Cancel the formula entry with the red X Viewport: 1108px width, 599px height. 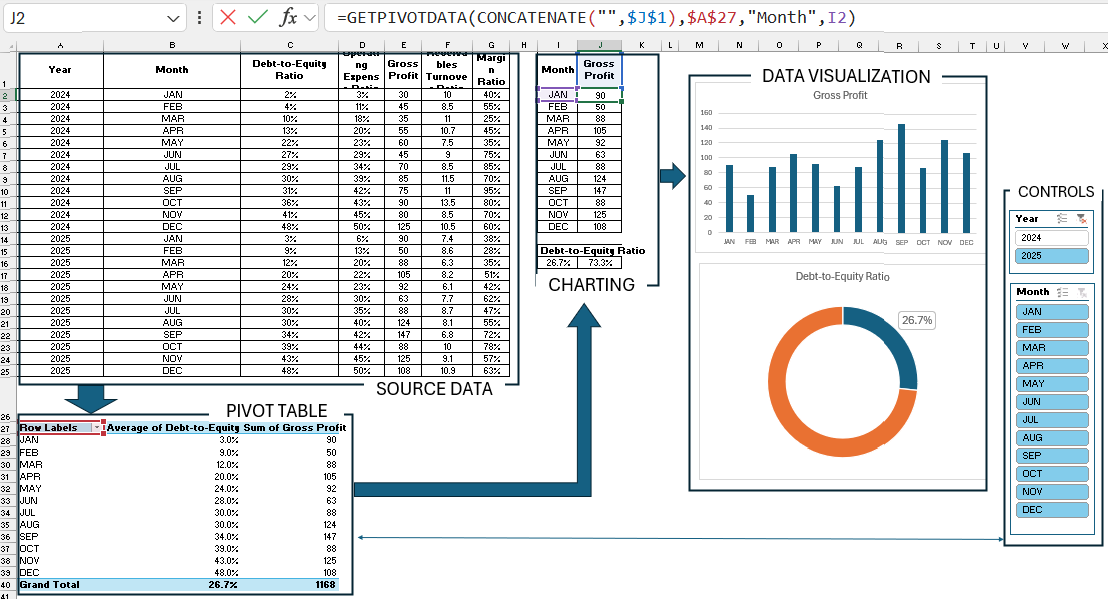pos(228,17)
